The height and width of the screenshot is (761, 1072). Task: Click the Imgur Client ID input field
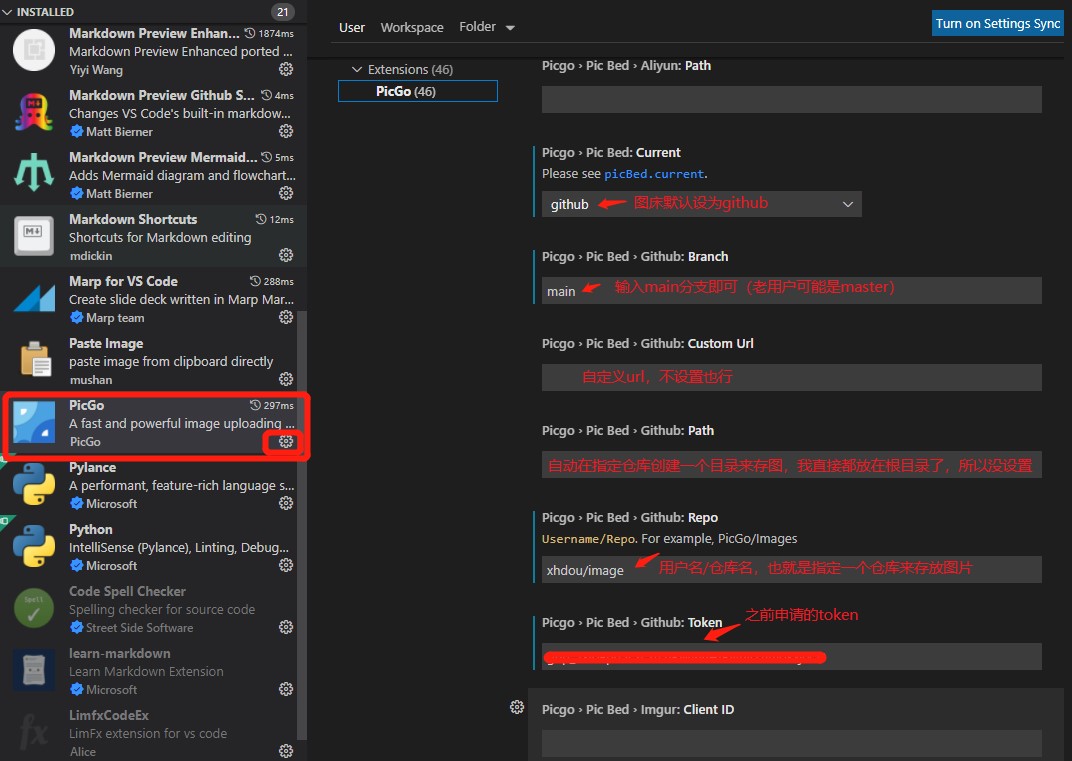point(792,743)
